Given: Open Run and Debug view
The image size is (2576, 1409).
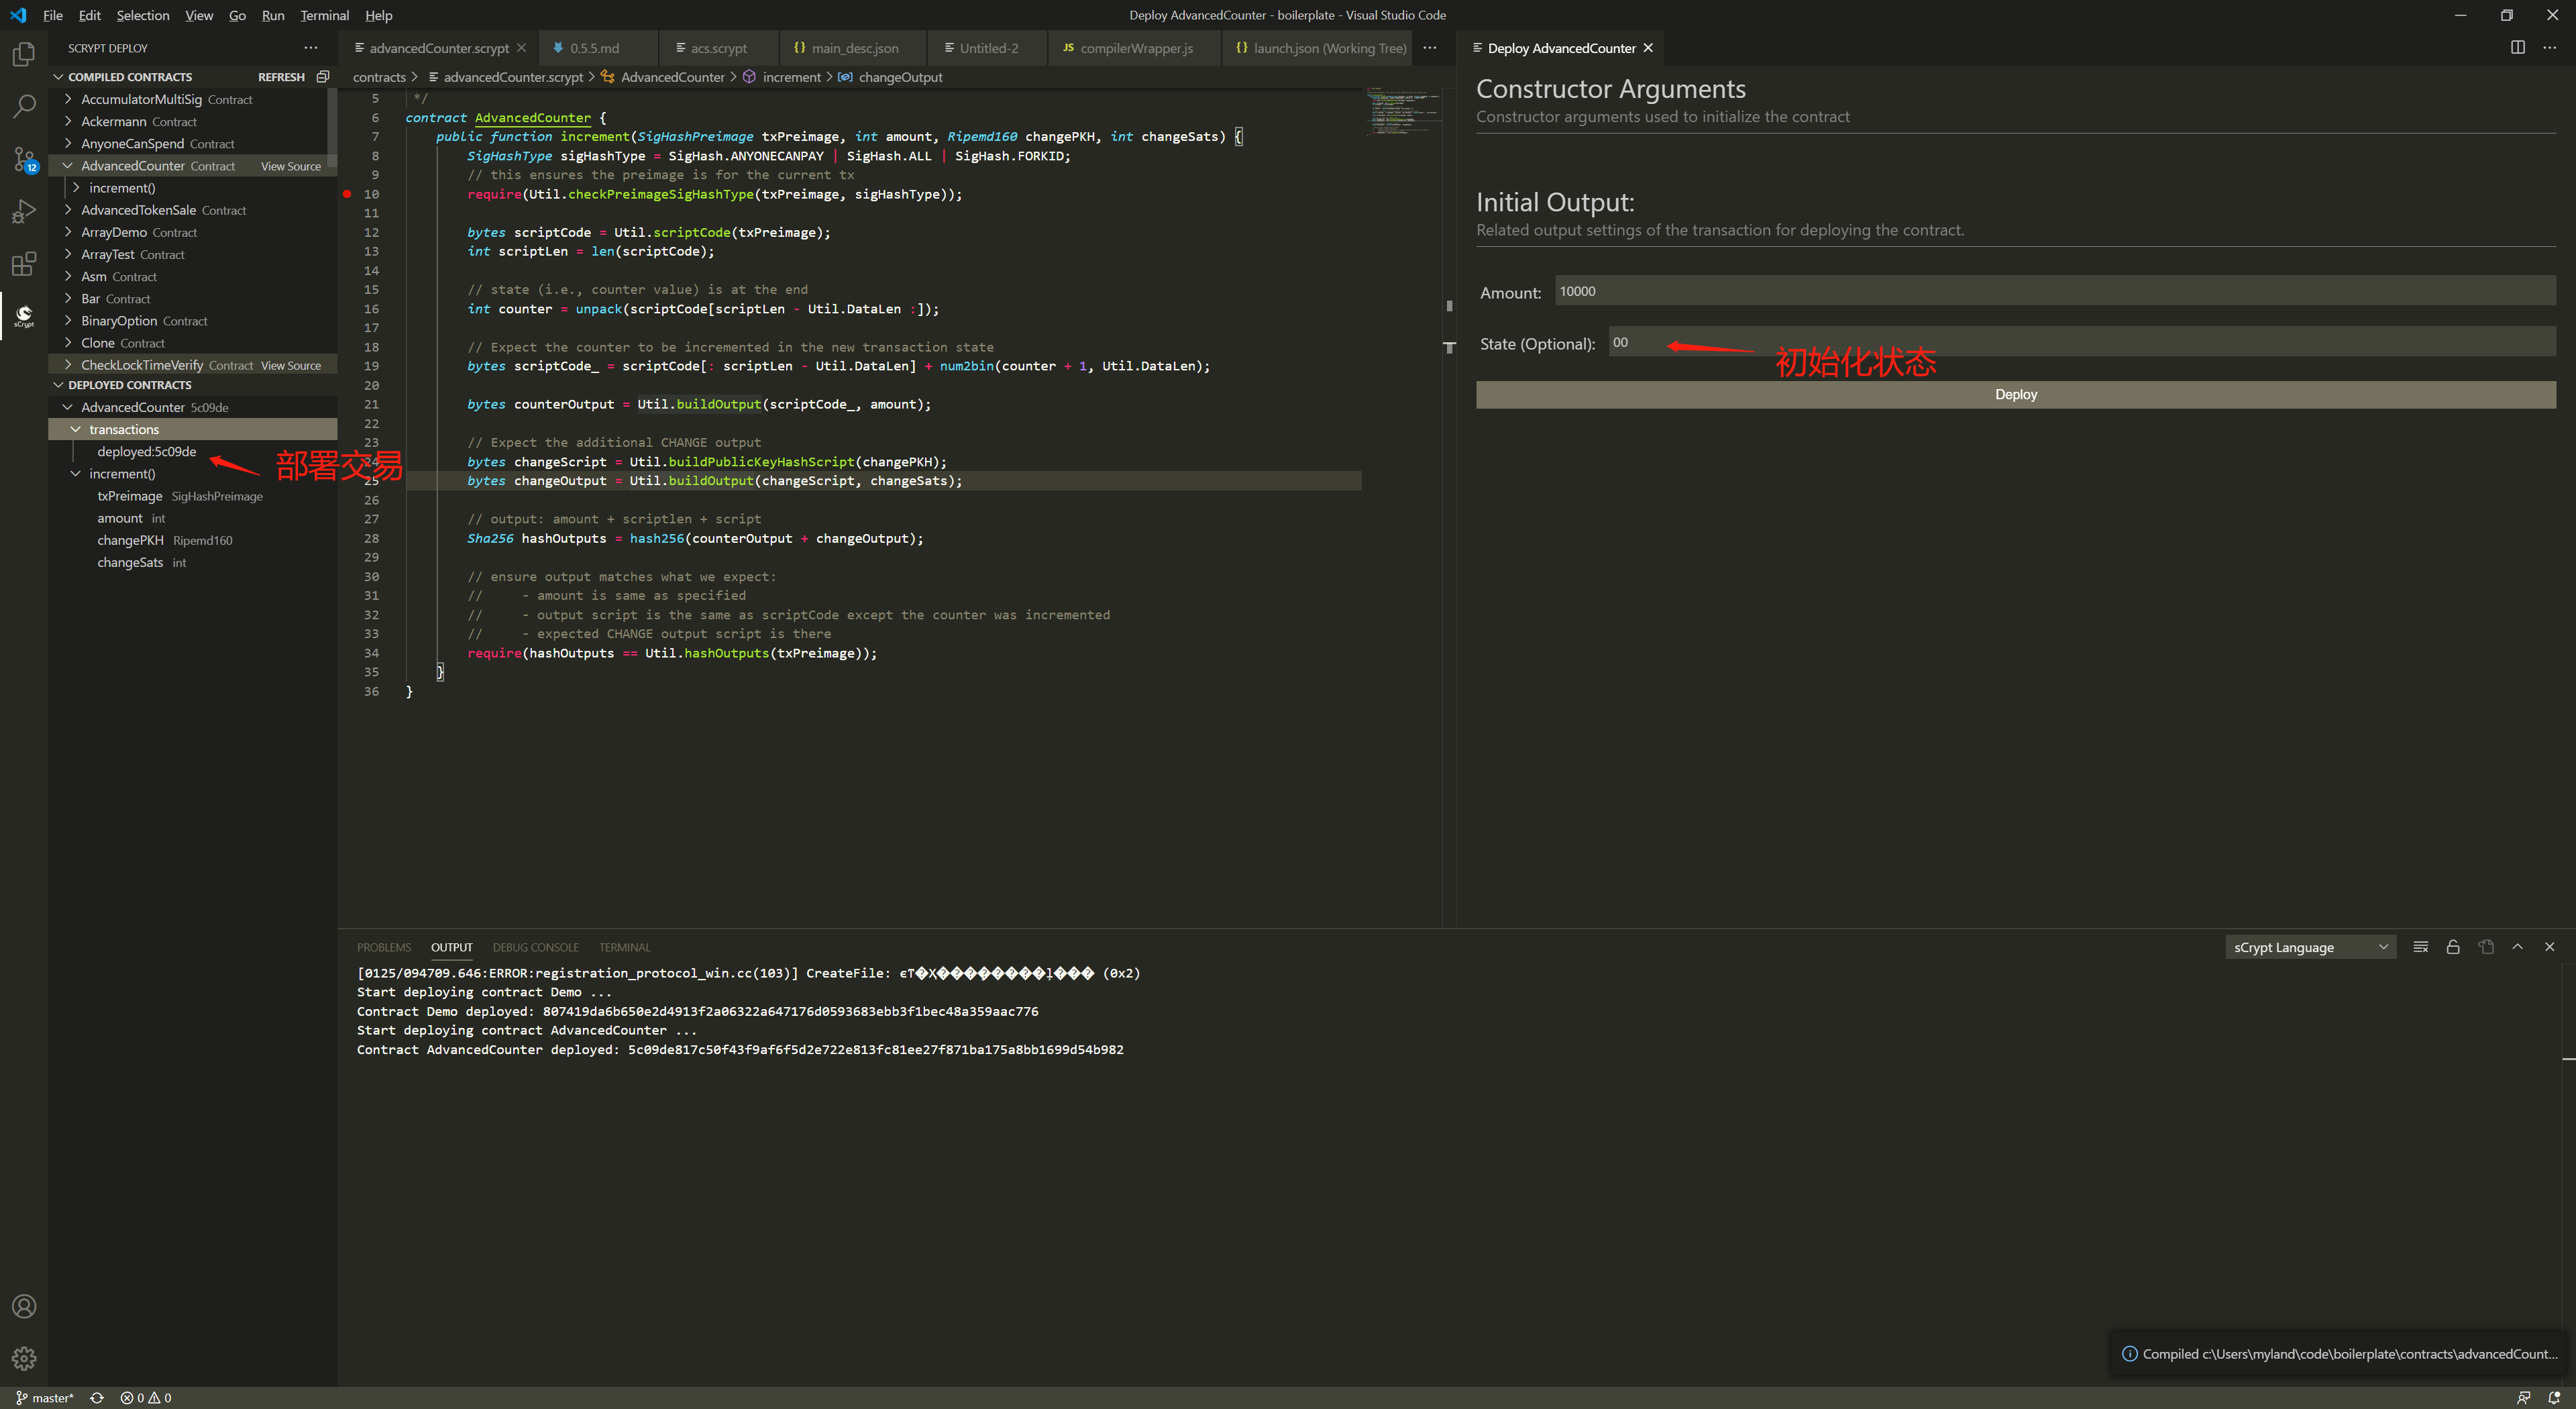Looking at the screenshot, I should point(24,211).
